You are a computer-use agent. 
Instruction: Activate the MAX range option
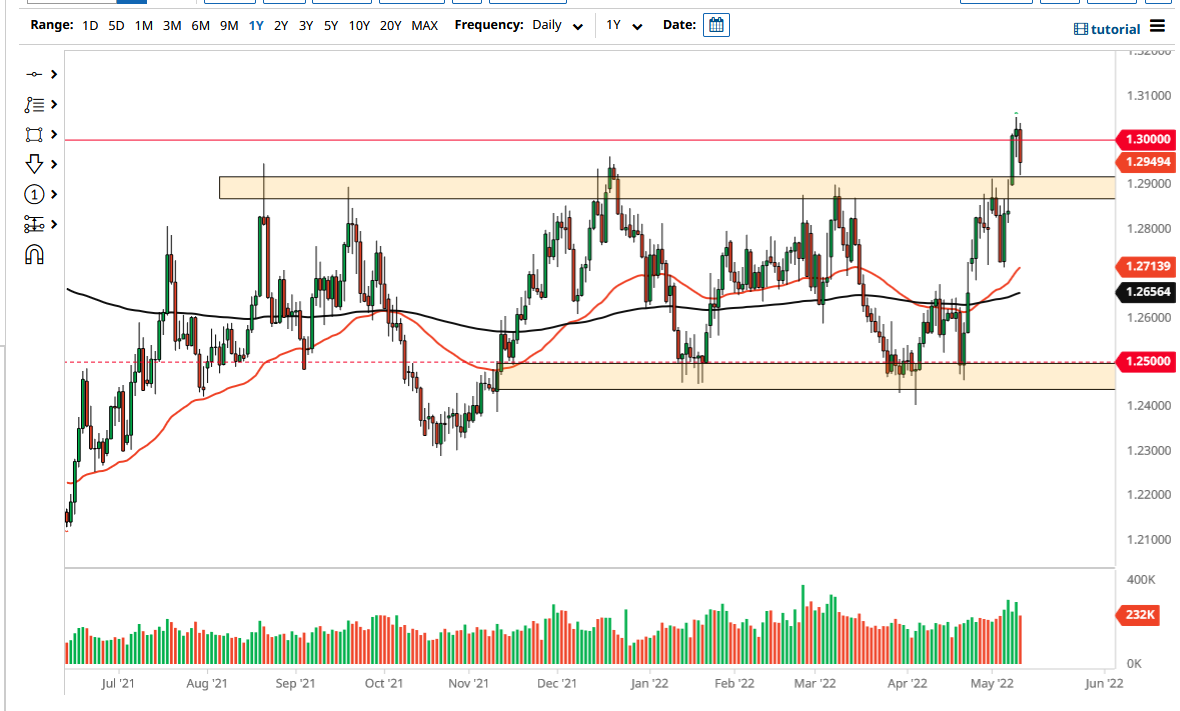[x=424, y=24]
